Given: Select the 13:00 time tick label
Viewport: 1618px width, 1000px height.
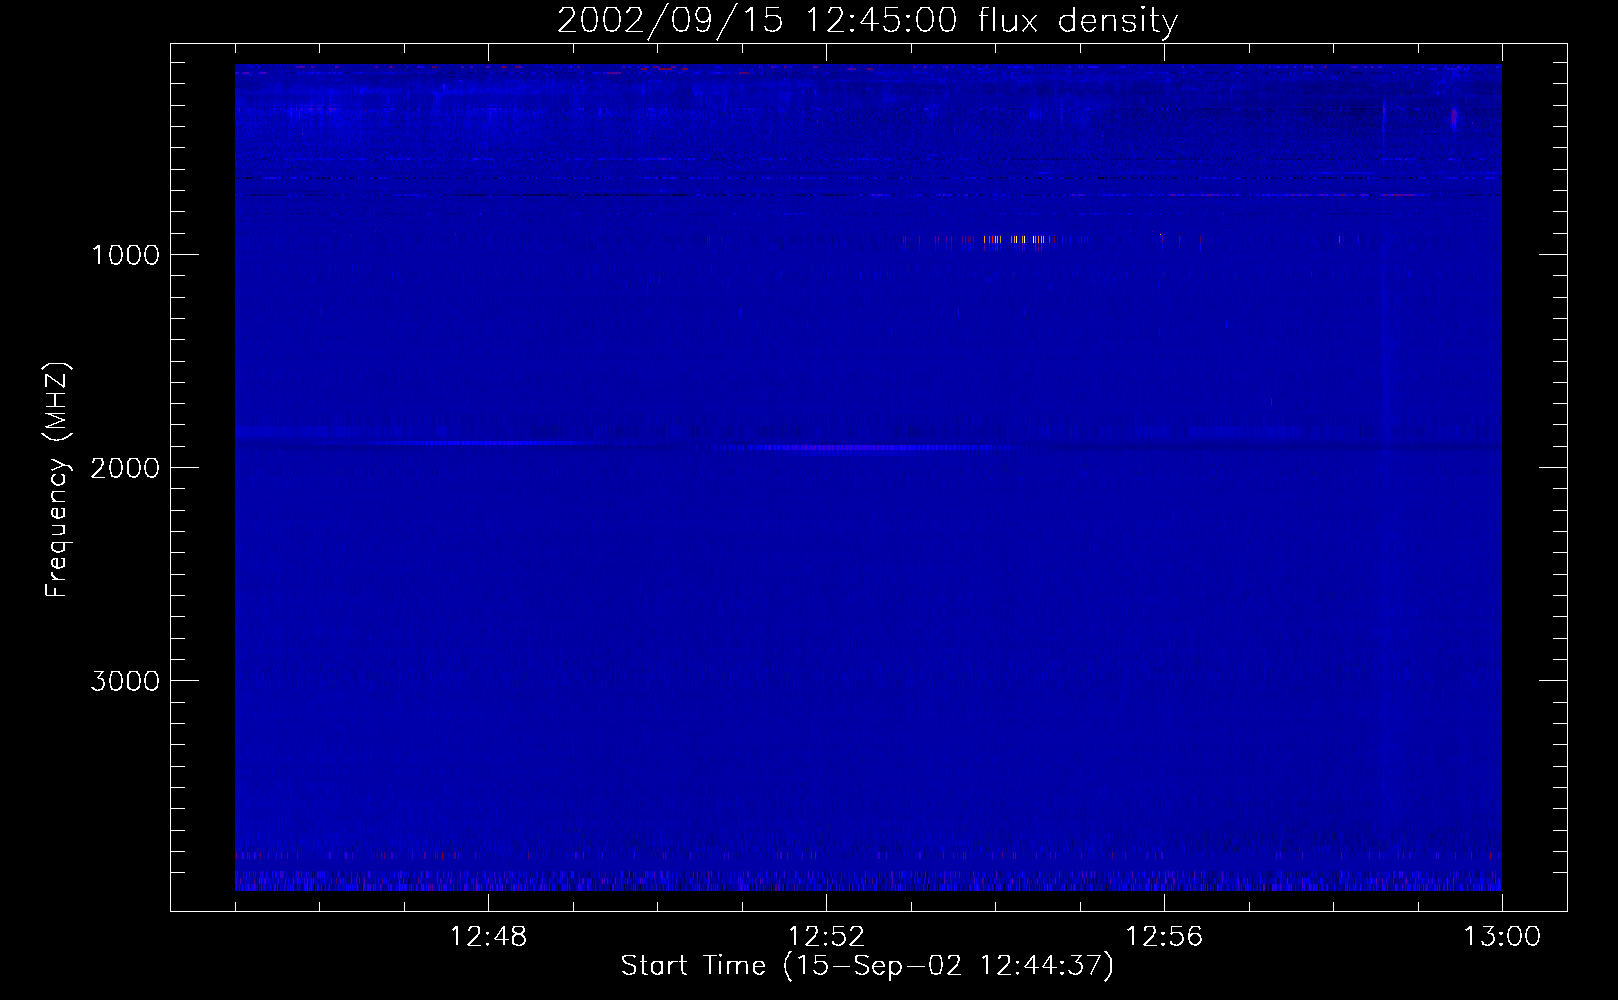Looking at the screenshot, I should pyautogui.click(x=1502, y=937).
